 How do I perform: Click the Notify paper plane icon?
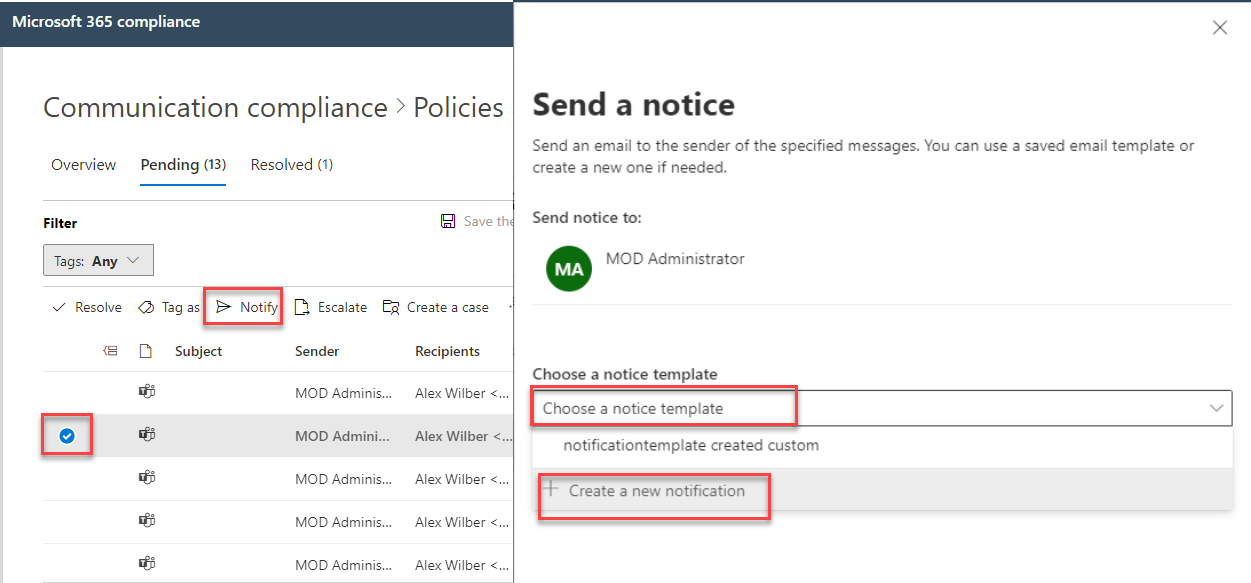[x=224, y=307]
